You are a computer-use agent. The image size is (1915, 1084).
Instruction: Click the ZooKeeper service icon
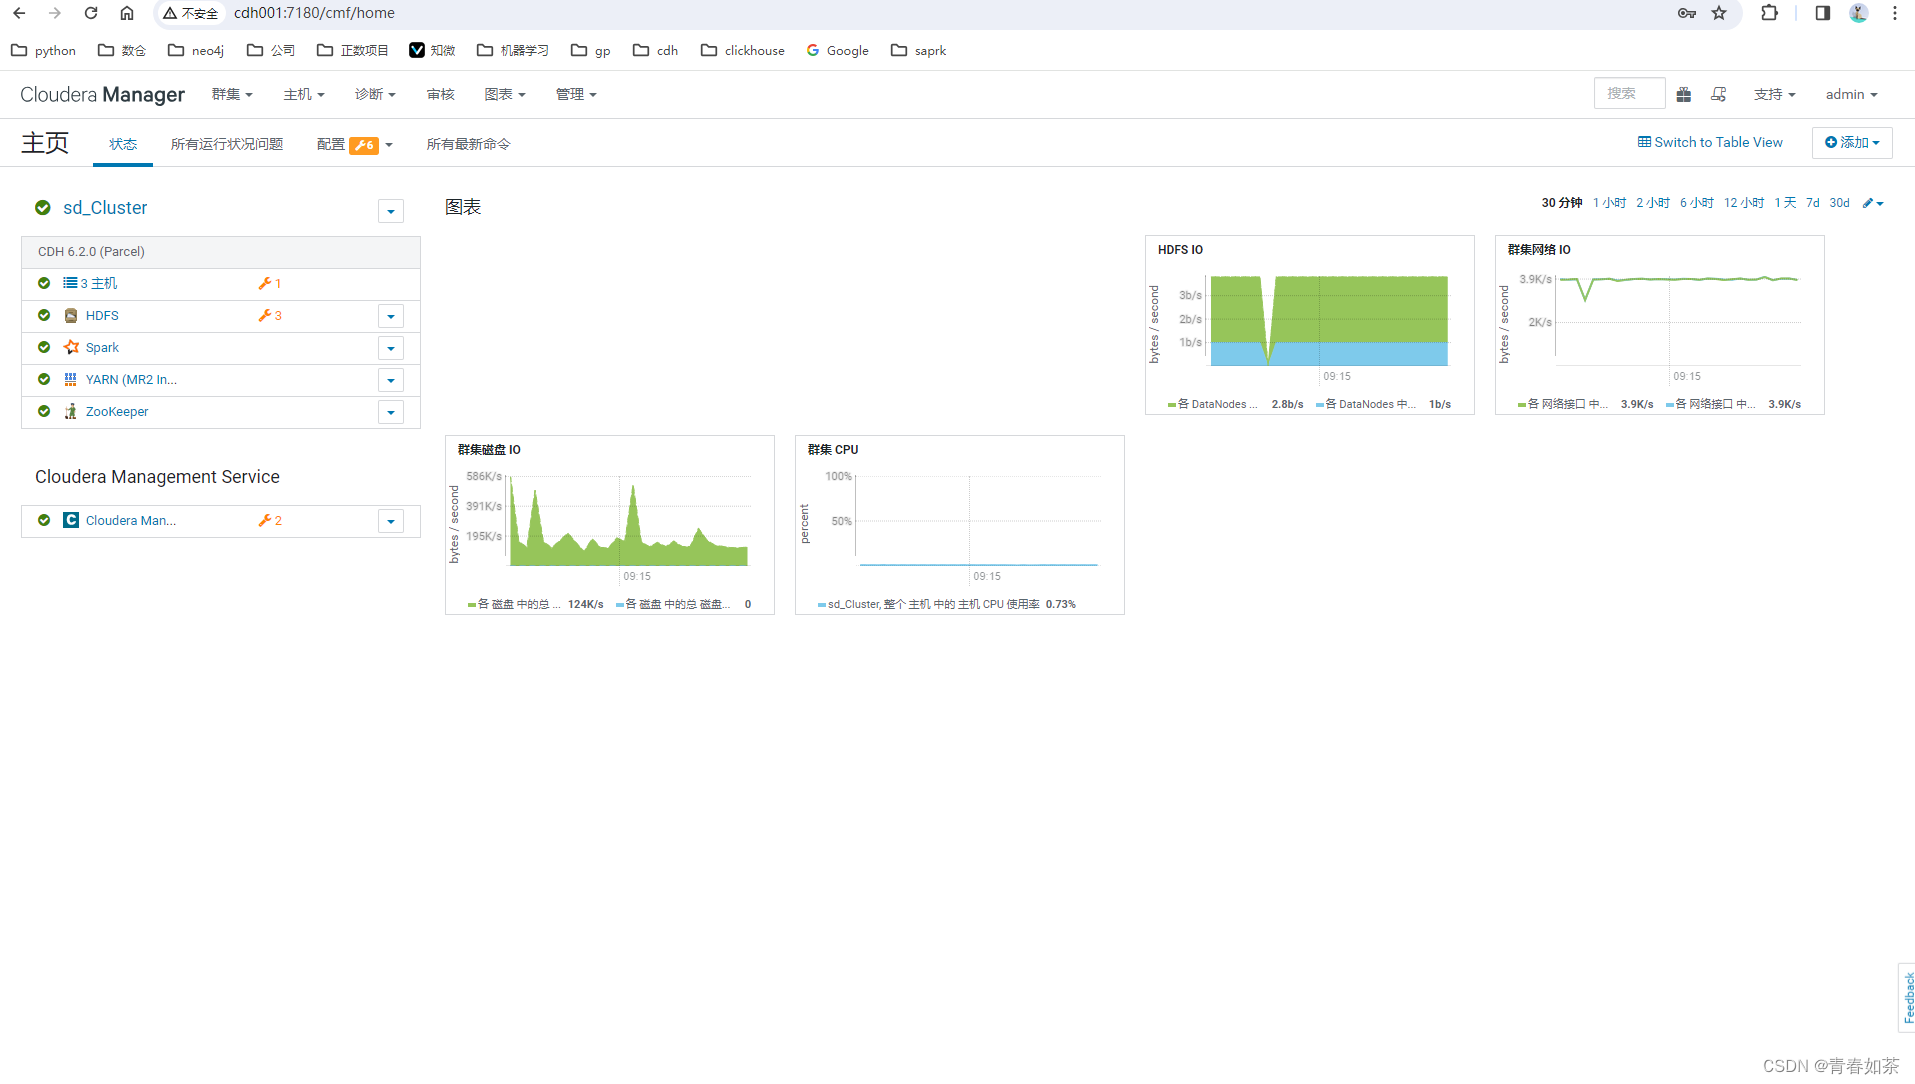click(71, 411)
